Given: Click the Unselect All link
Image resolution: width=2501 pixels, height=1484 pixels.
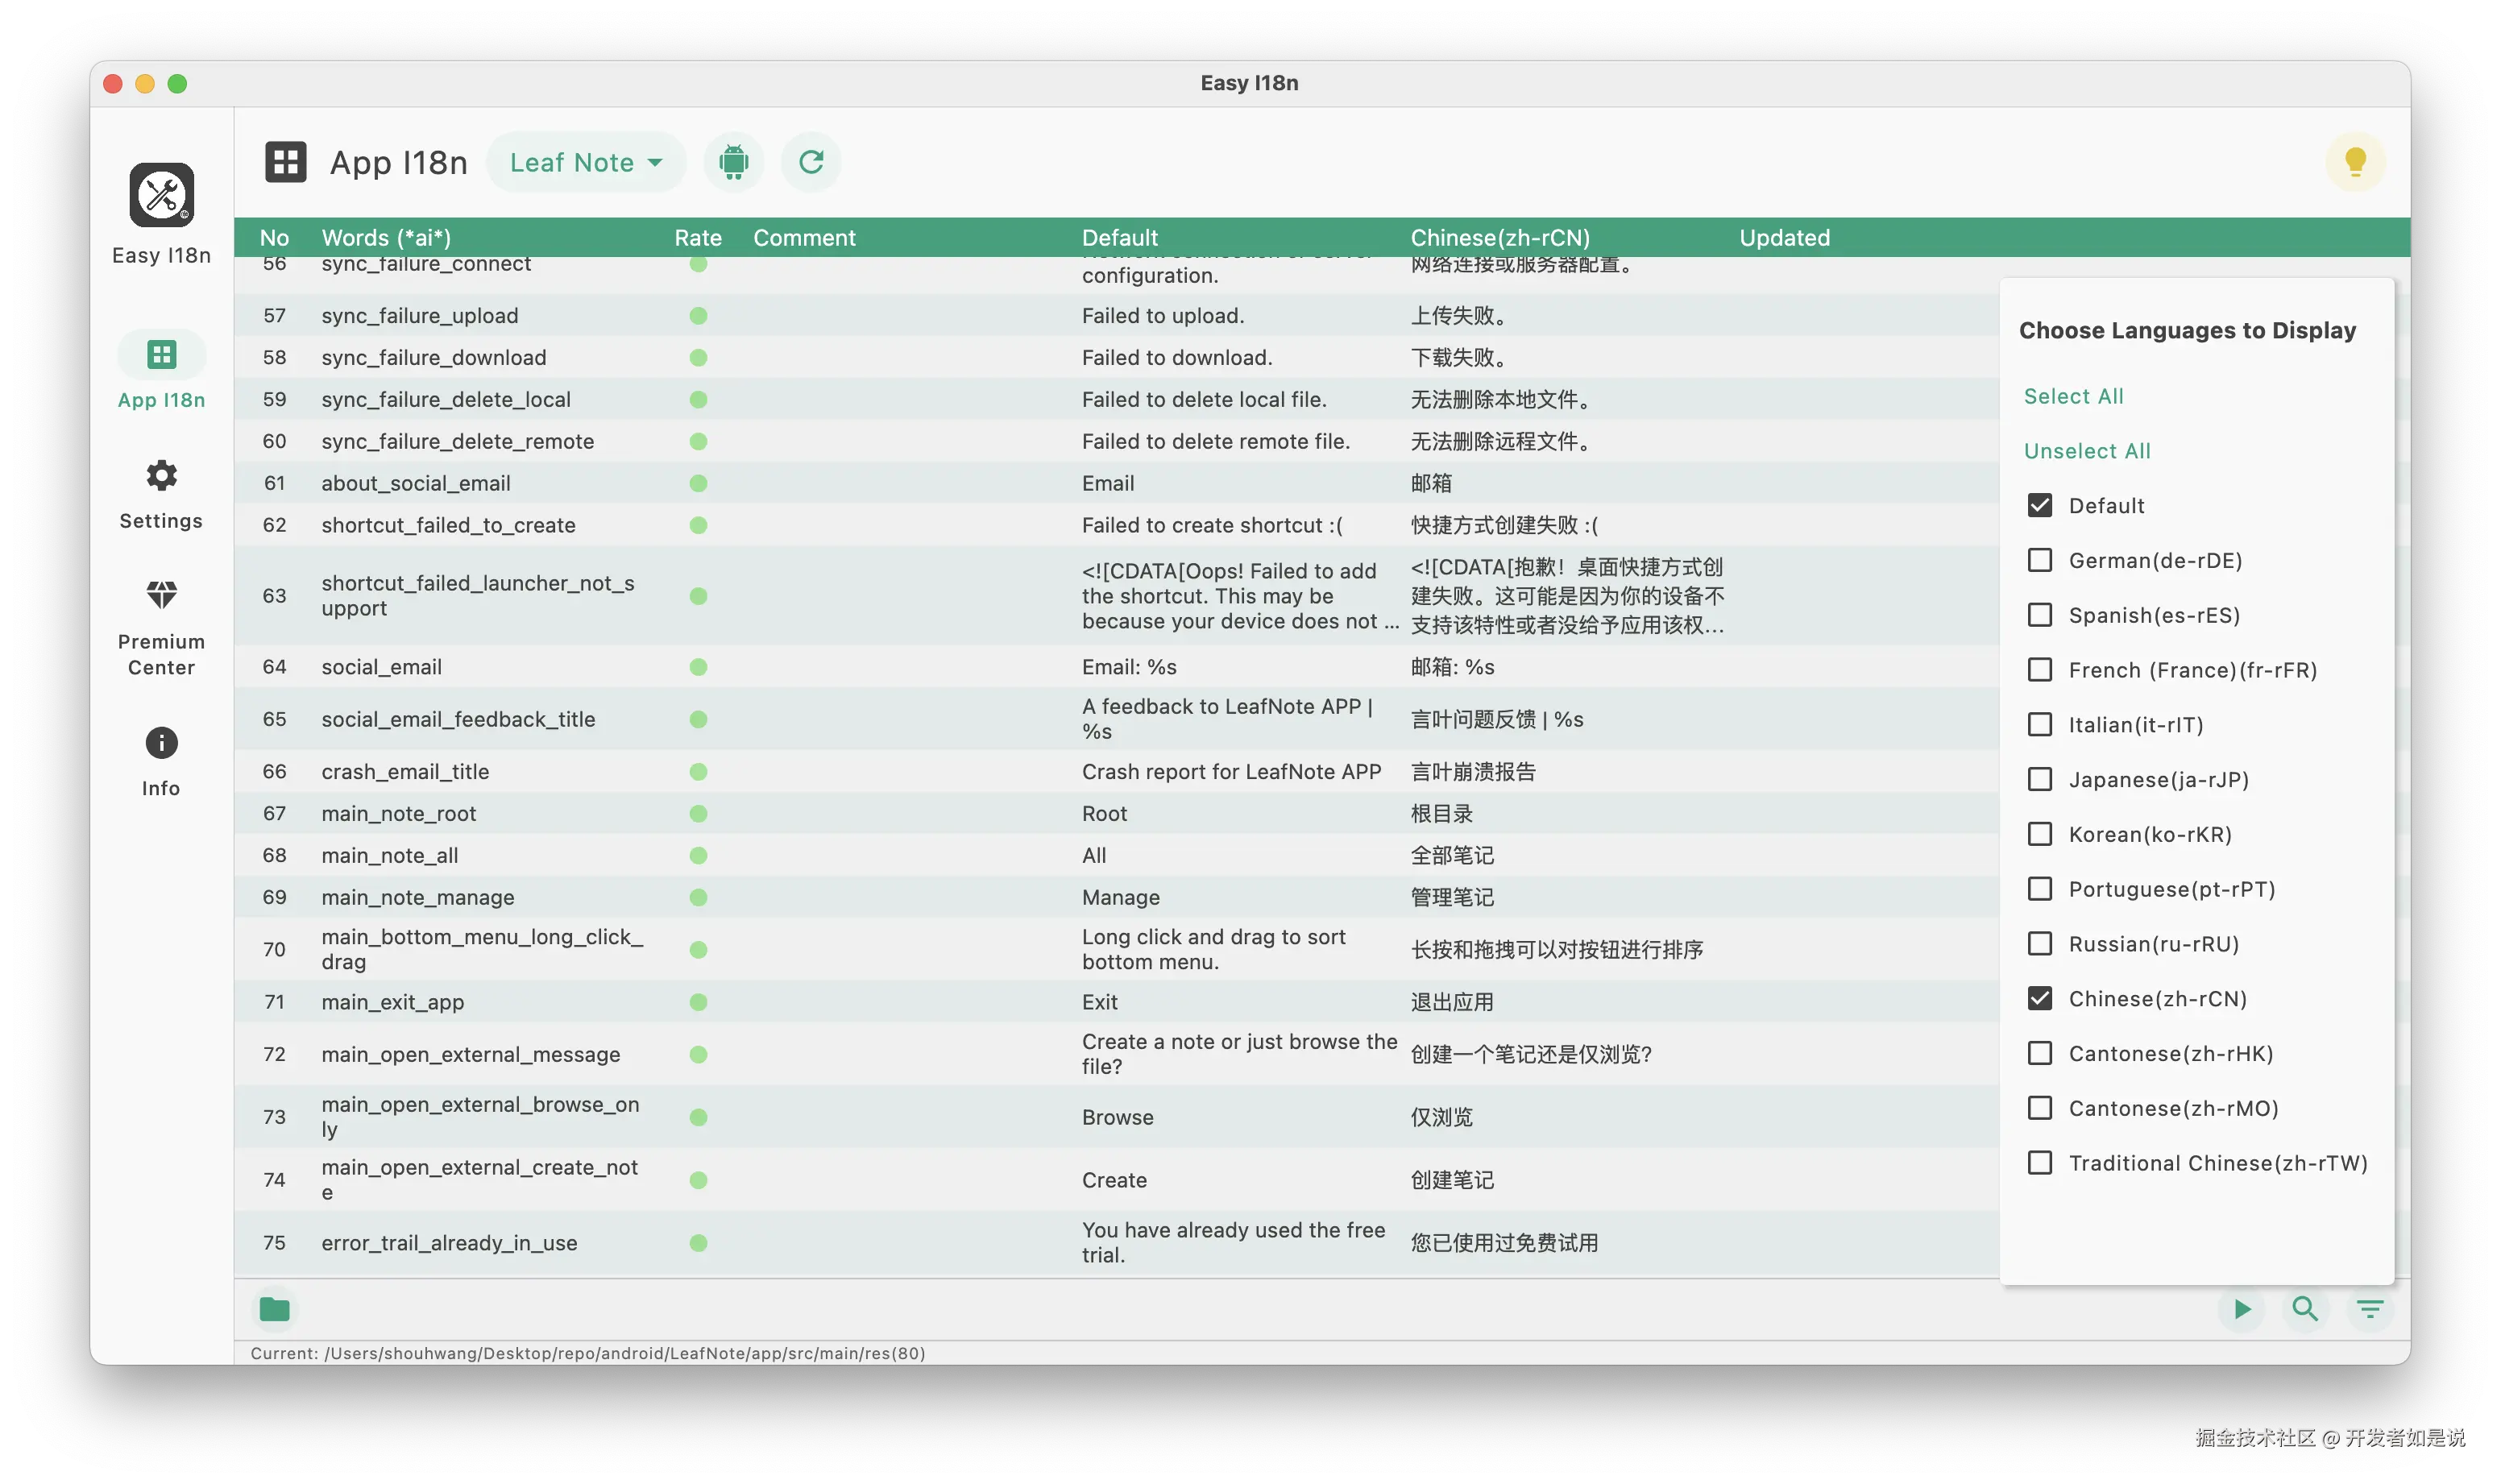Looking at the screenshot, I should 2086,450.
